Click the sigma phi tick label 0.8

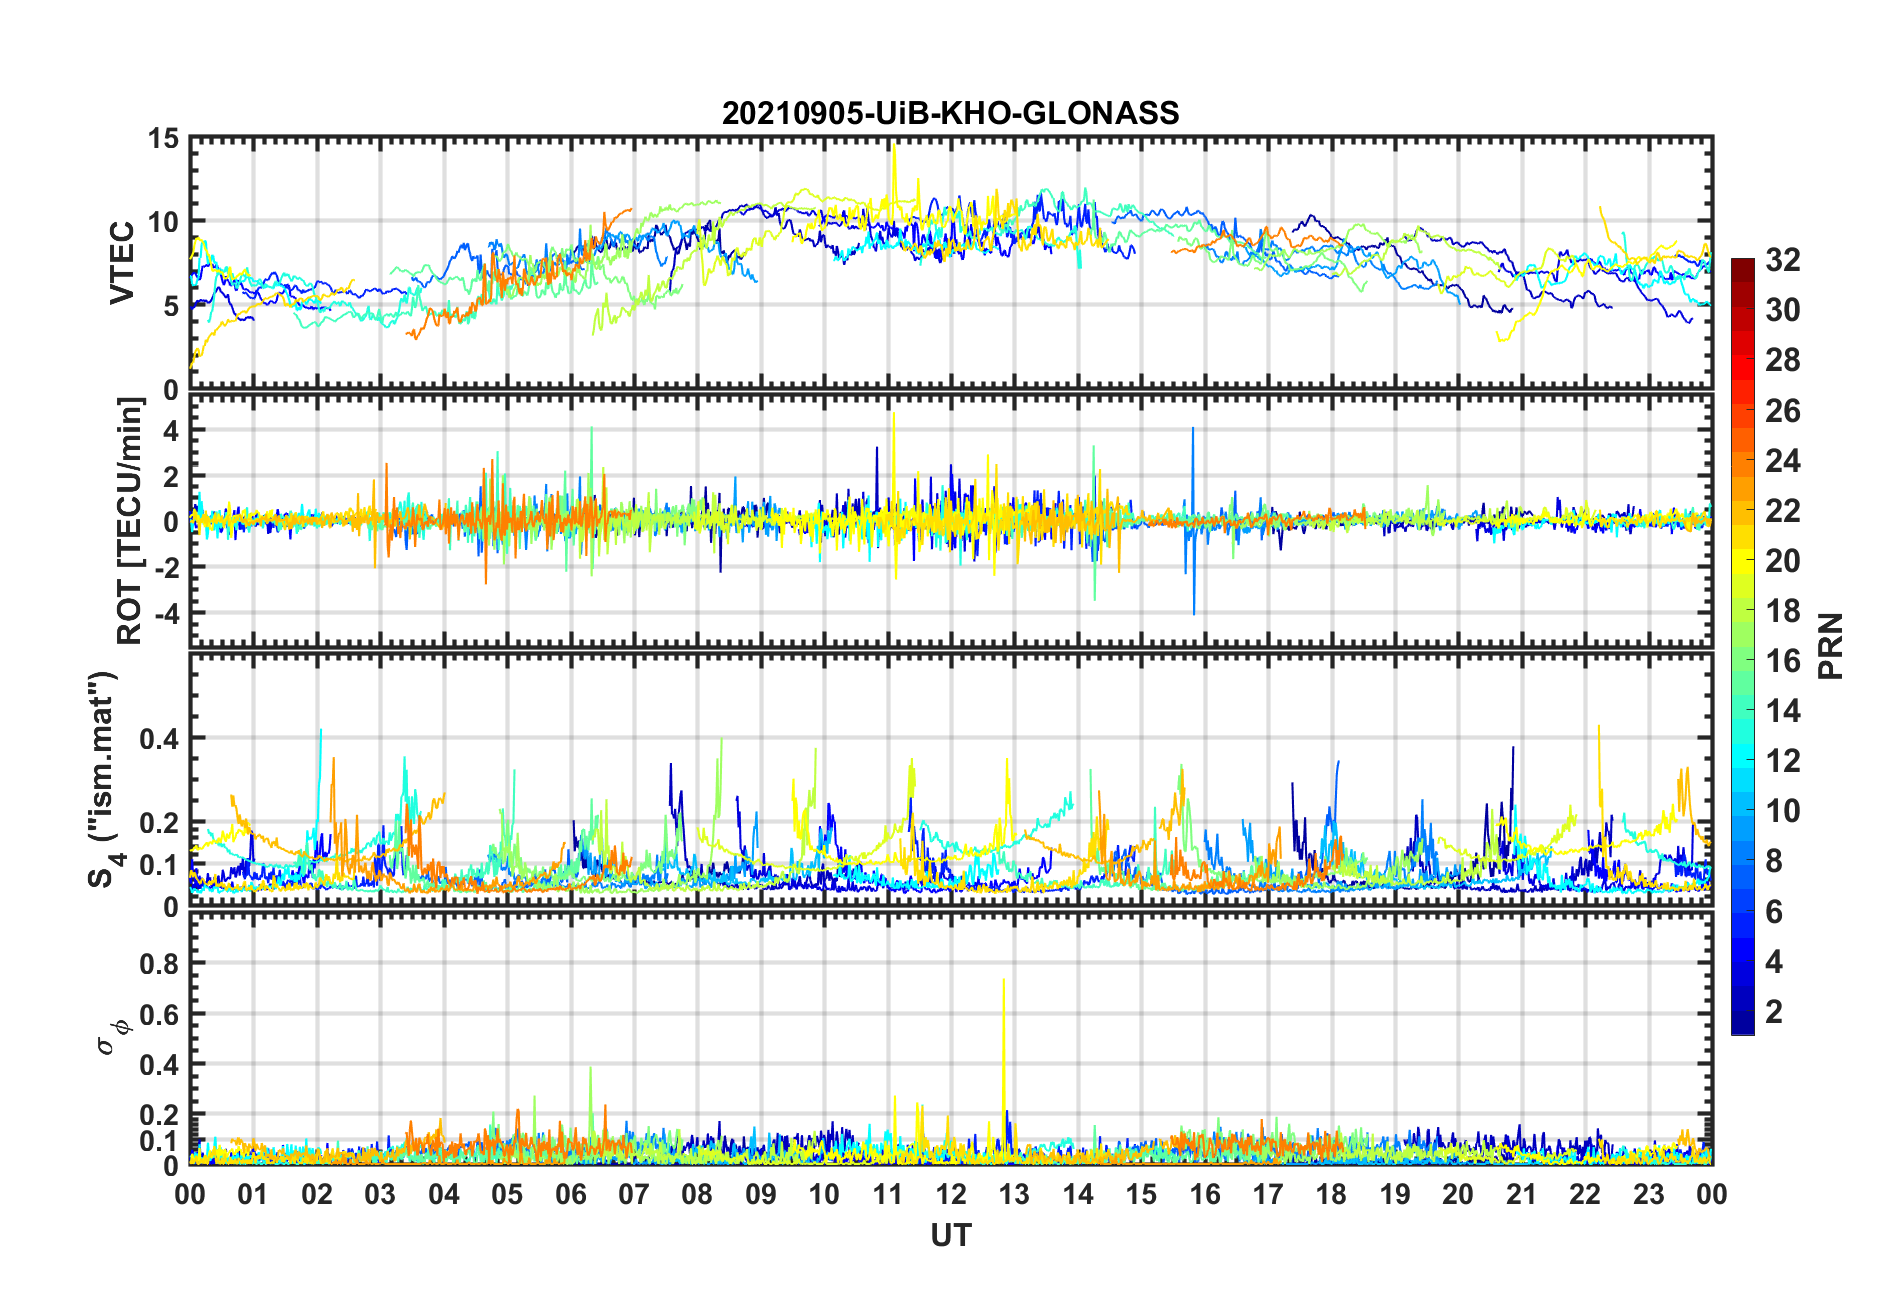point(159,964)
